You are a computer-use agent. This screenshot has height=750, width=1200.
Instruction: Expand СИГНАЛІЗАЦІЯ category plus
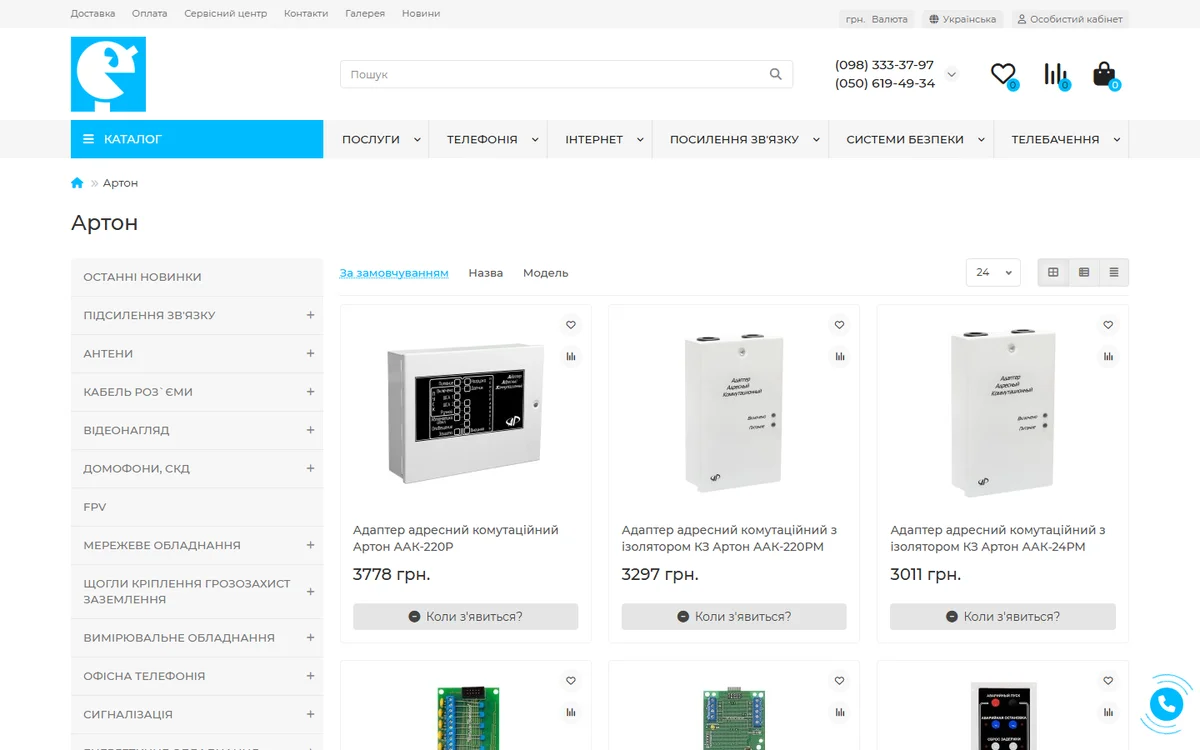tap(310, 714)
